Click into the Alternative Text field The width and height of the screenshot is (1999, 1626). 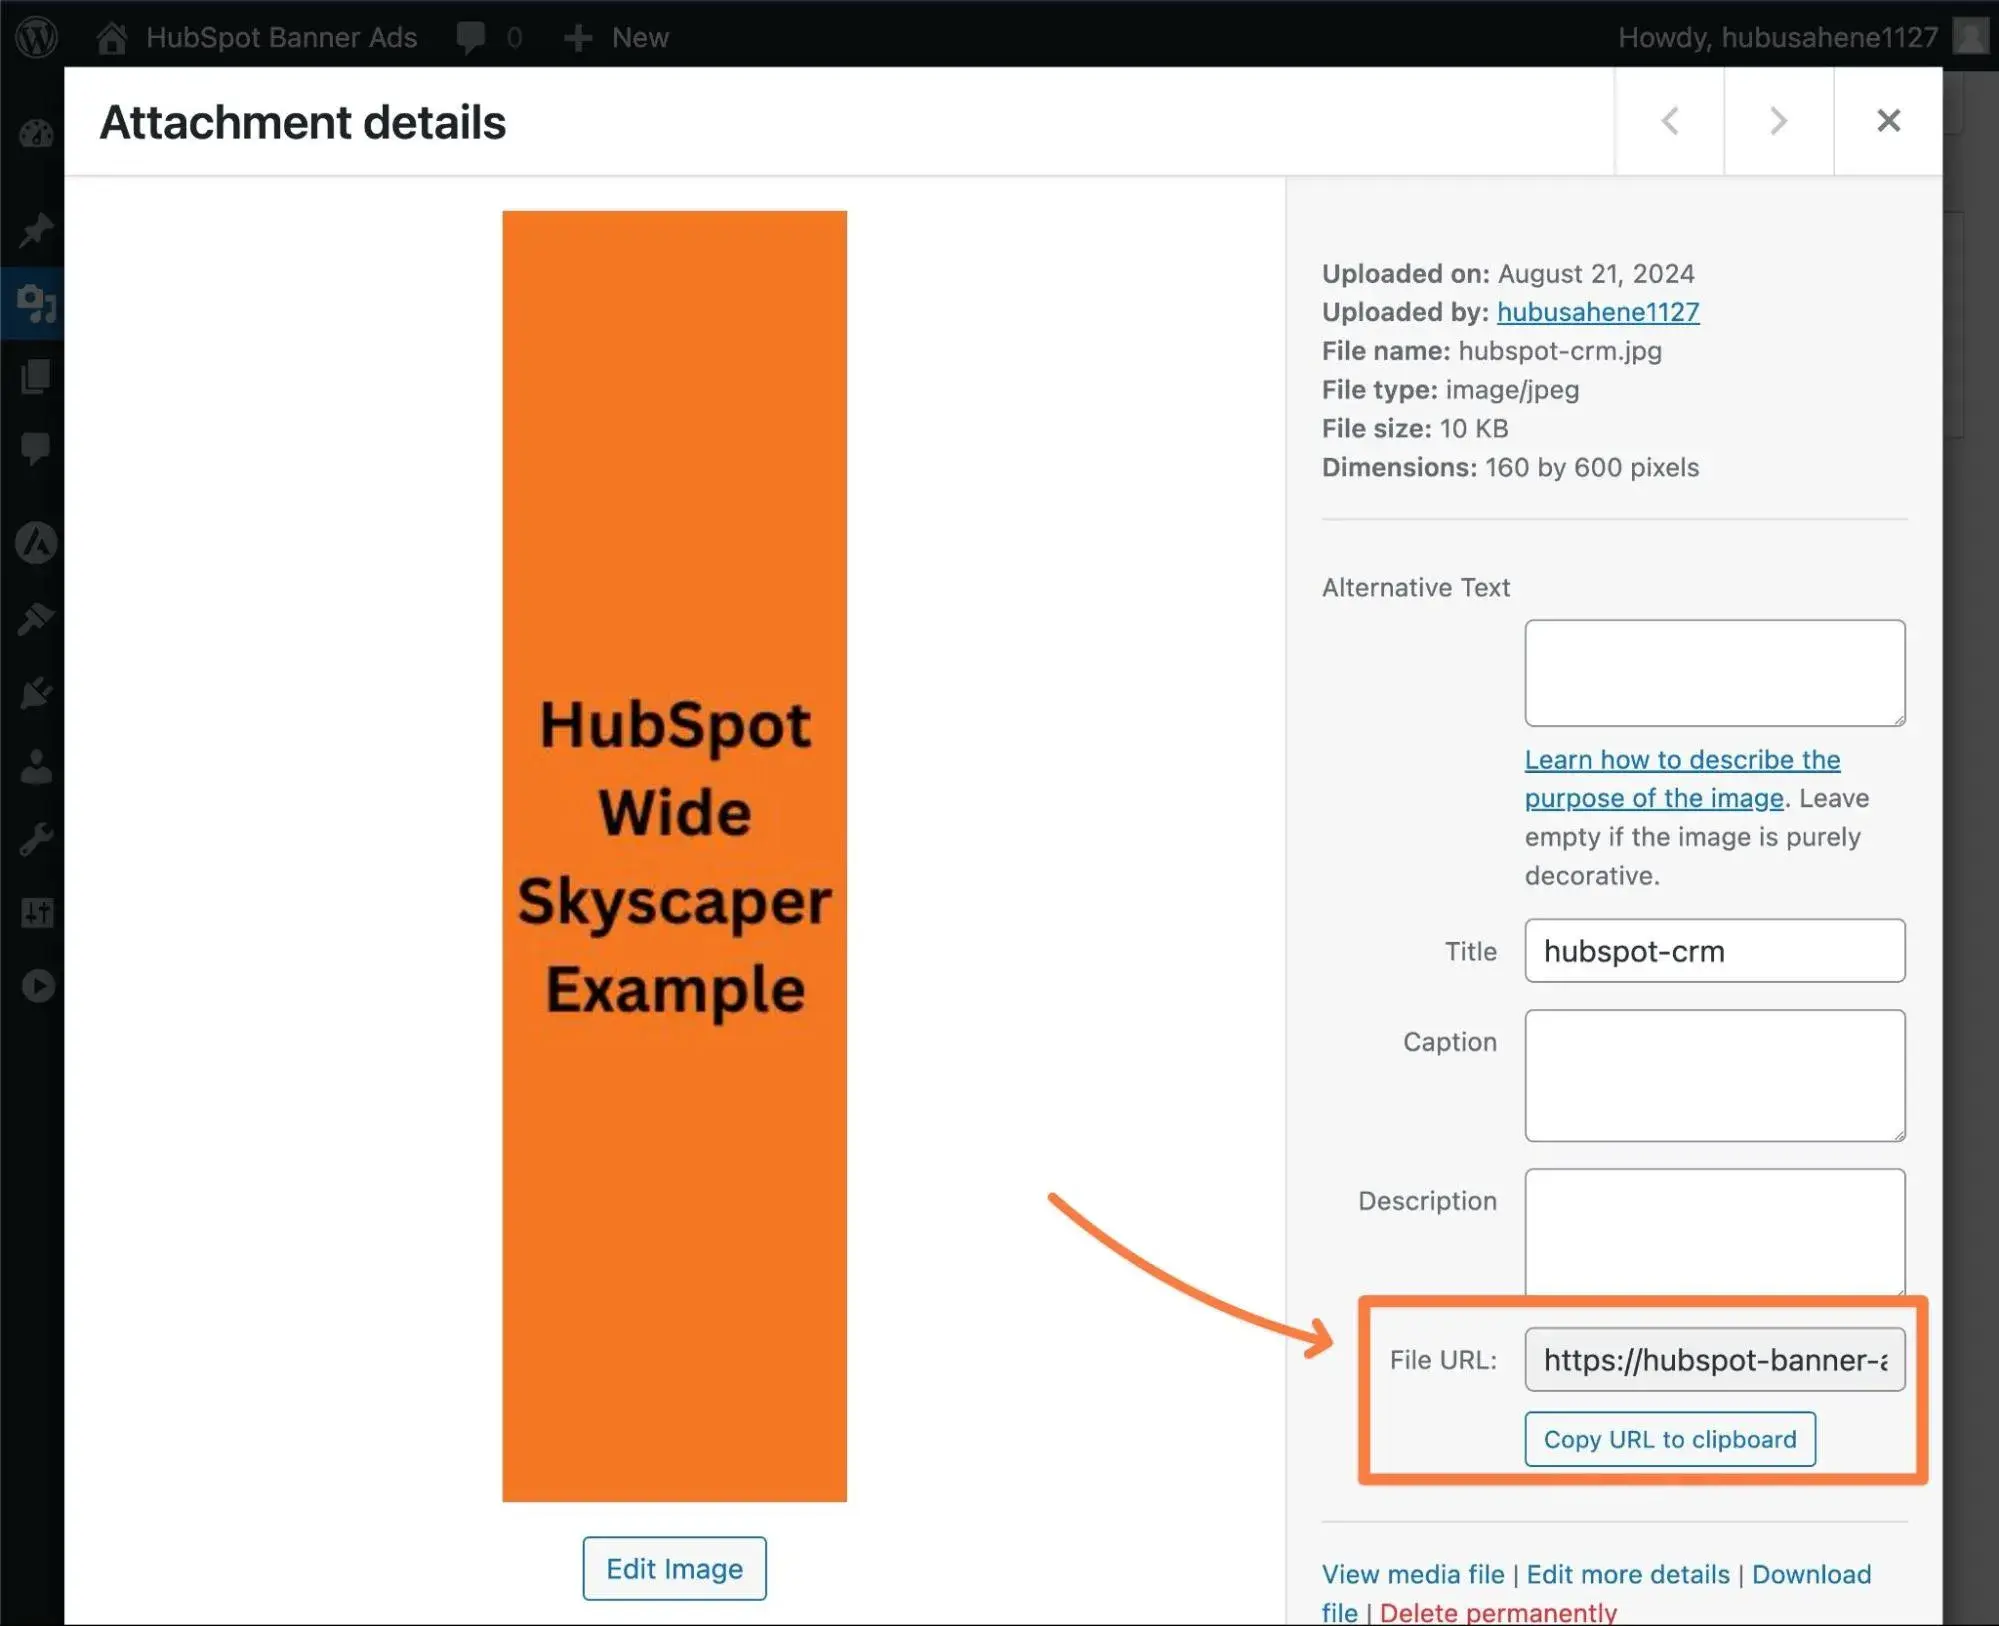[1715, 673]
